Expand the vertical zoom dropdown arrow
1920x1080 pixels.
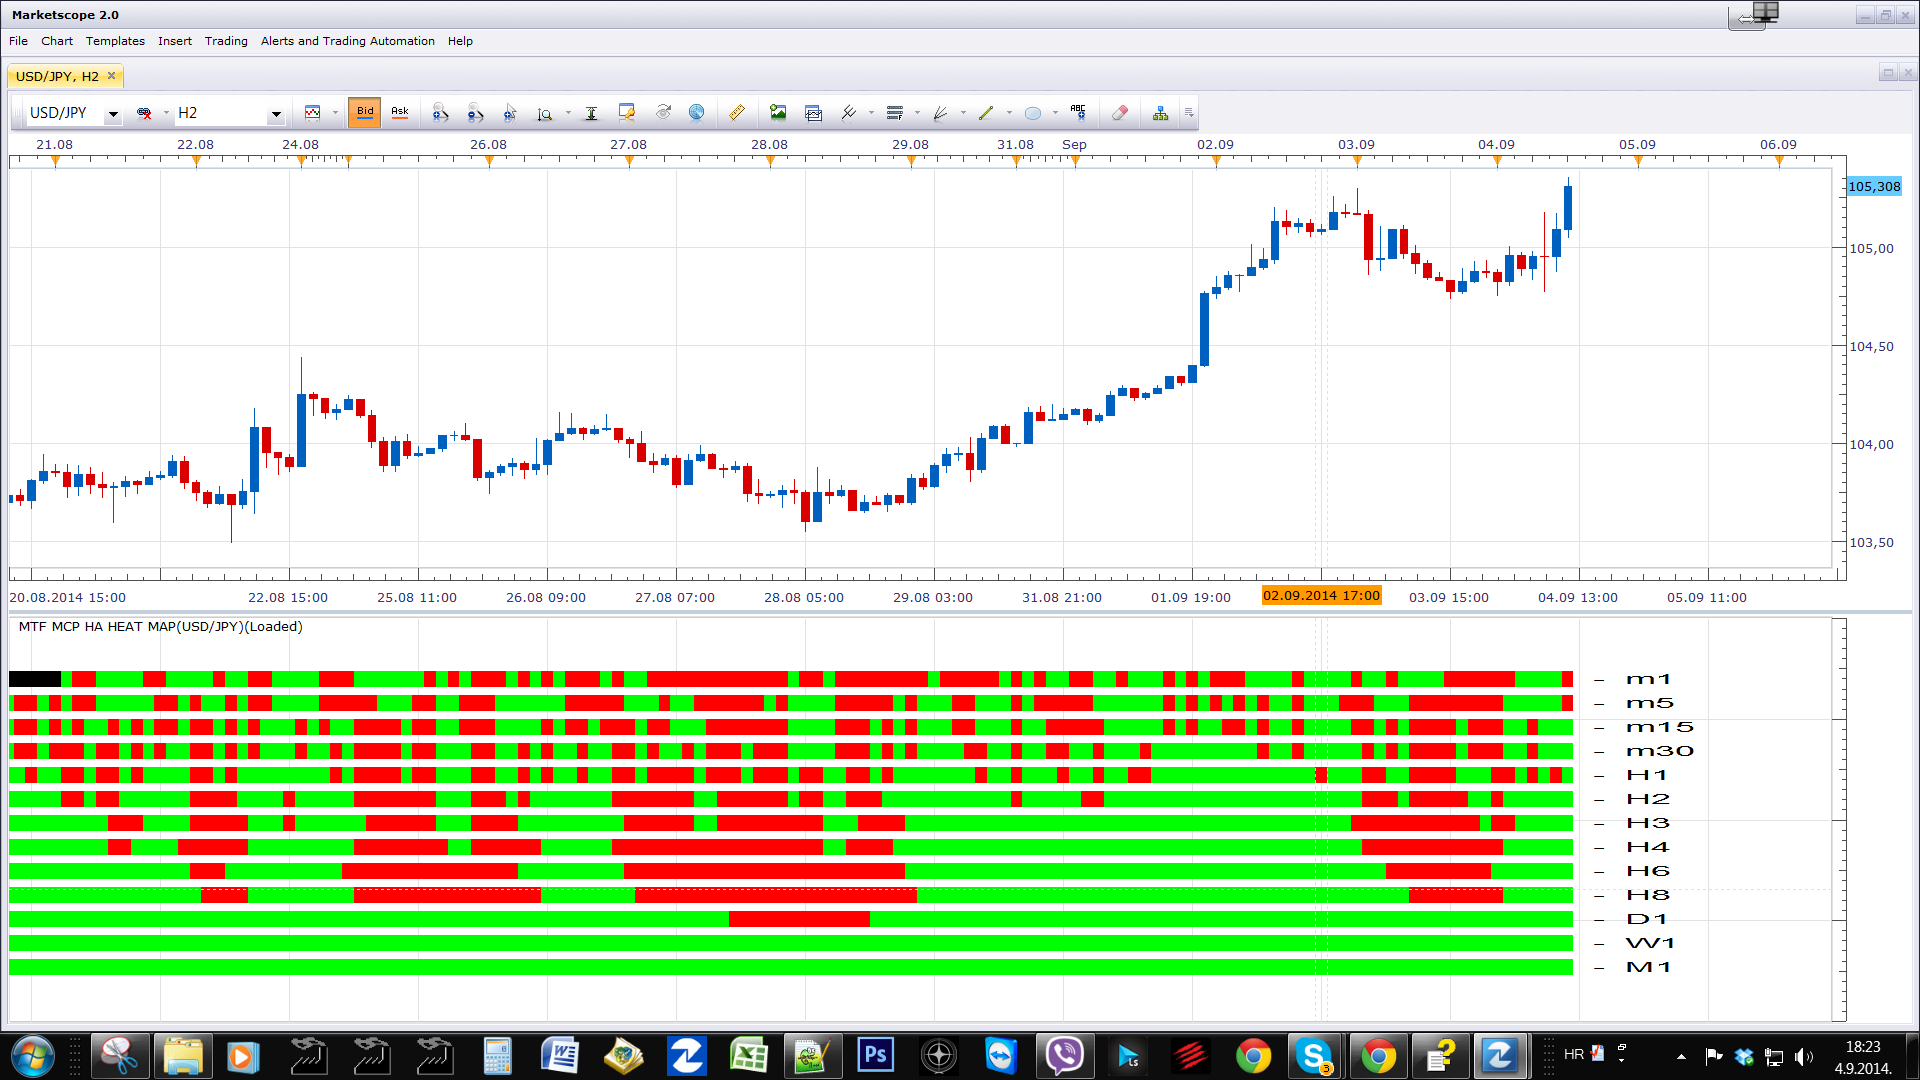(x=568, y=113)
